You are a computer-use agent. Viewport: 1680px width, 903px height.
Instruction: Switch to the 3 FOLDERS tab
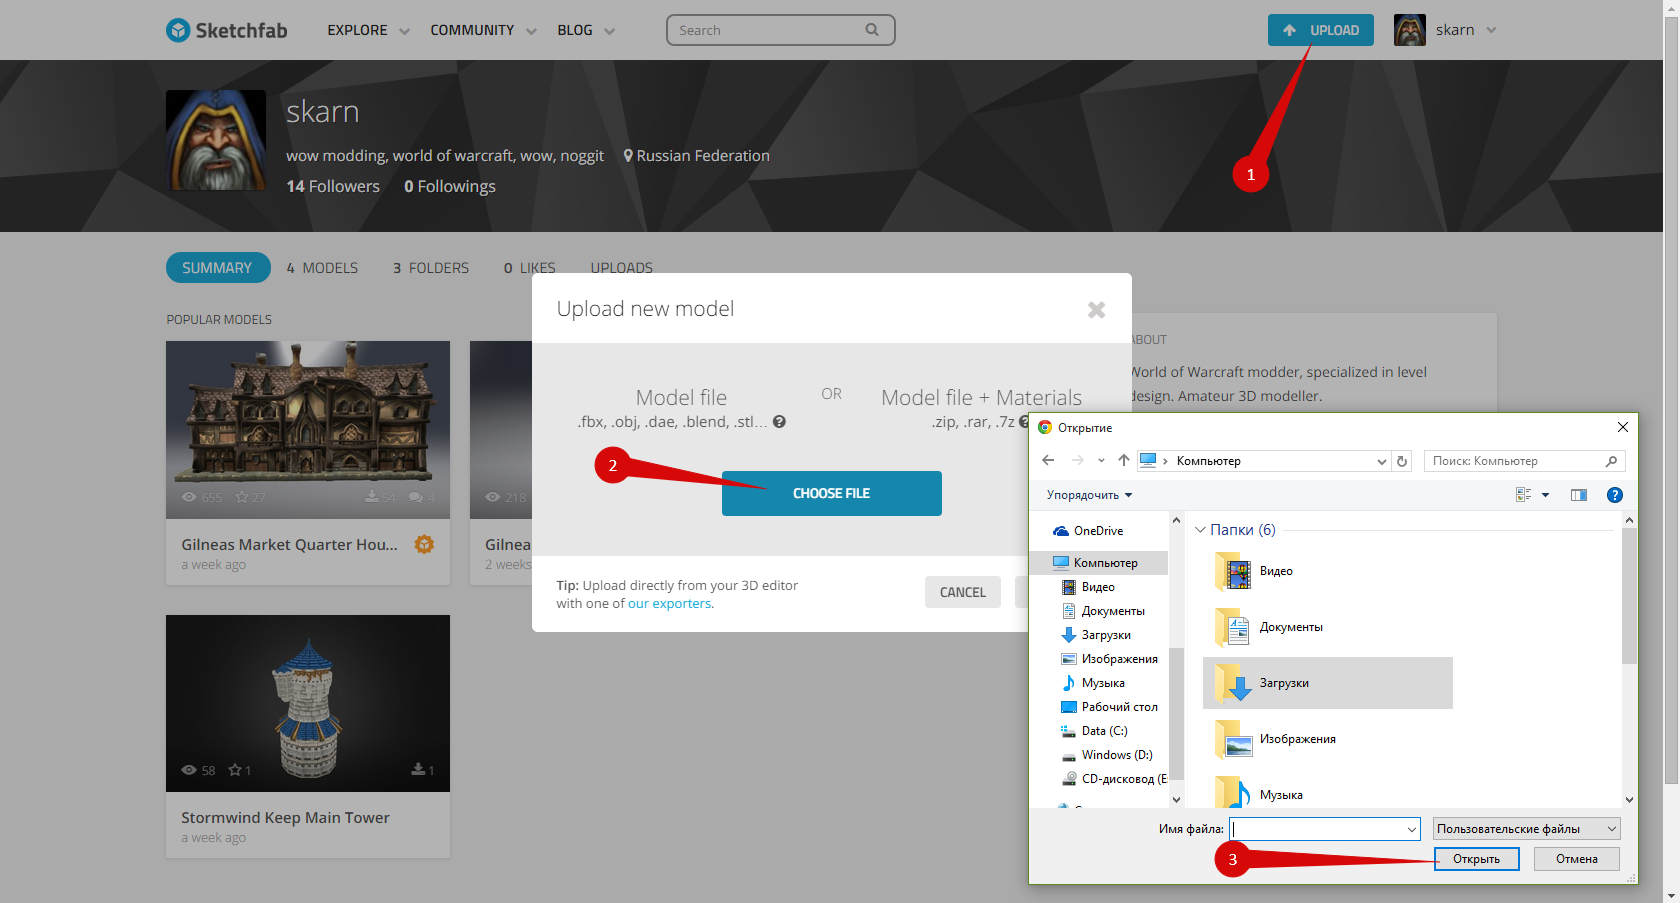[431, 268]
